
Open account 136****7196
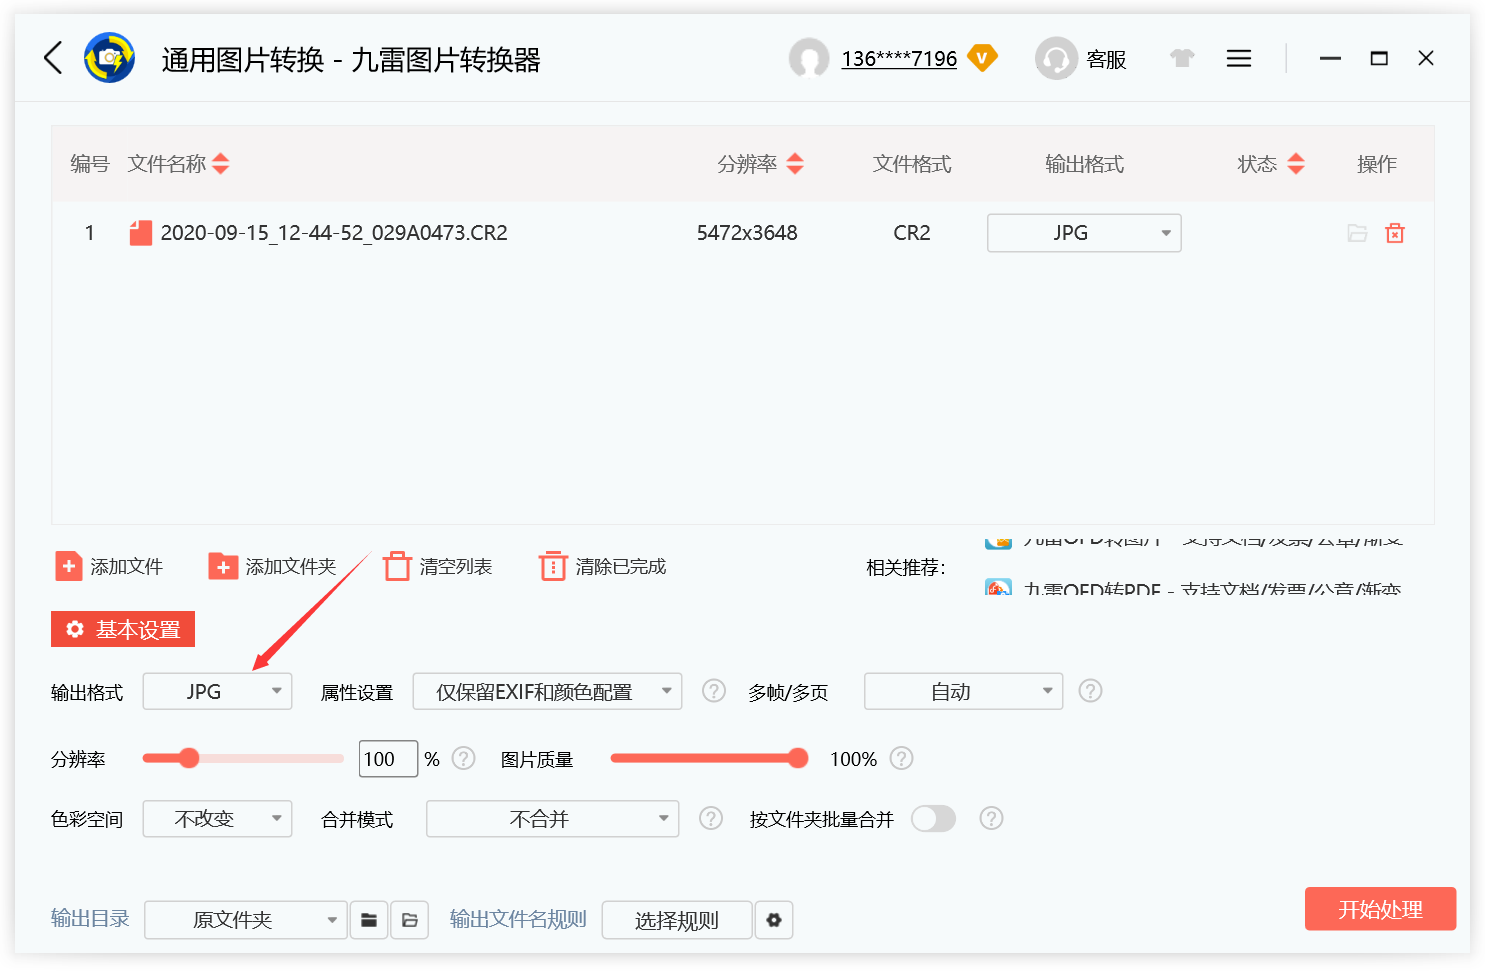coord(899,59)
